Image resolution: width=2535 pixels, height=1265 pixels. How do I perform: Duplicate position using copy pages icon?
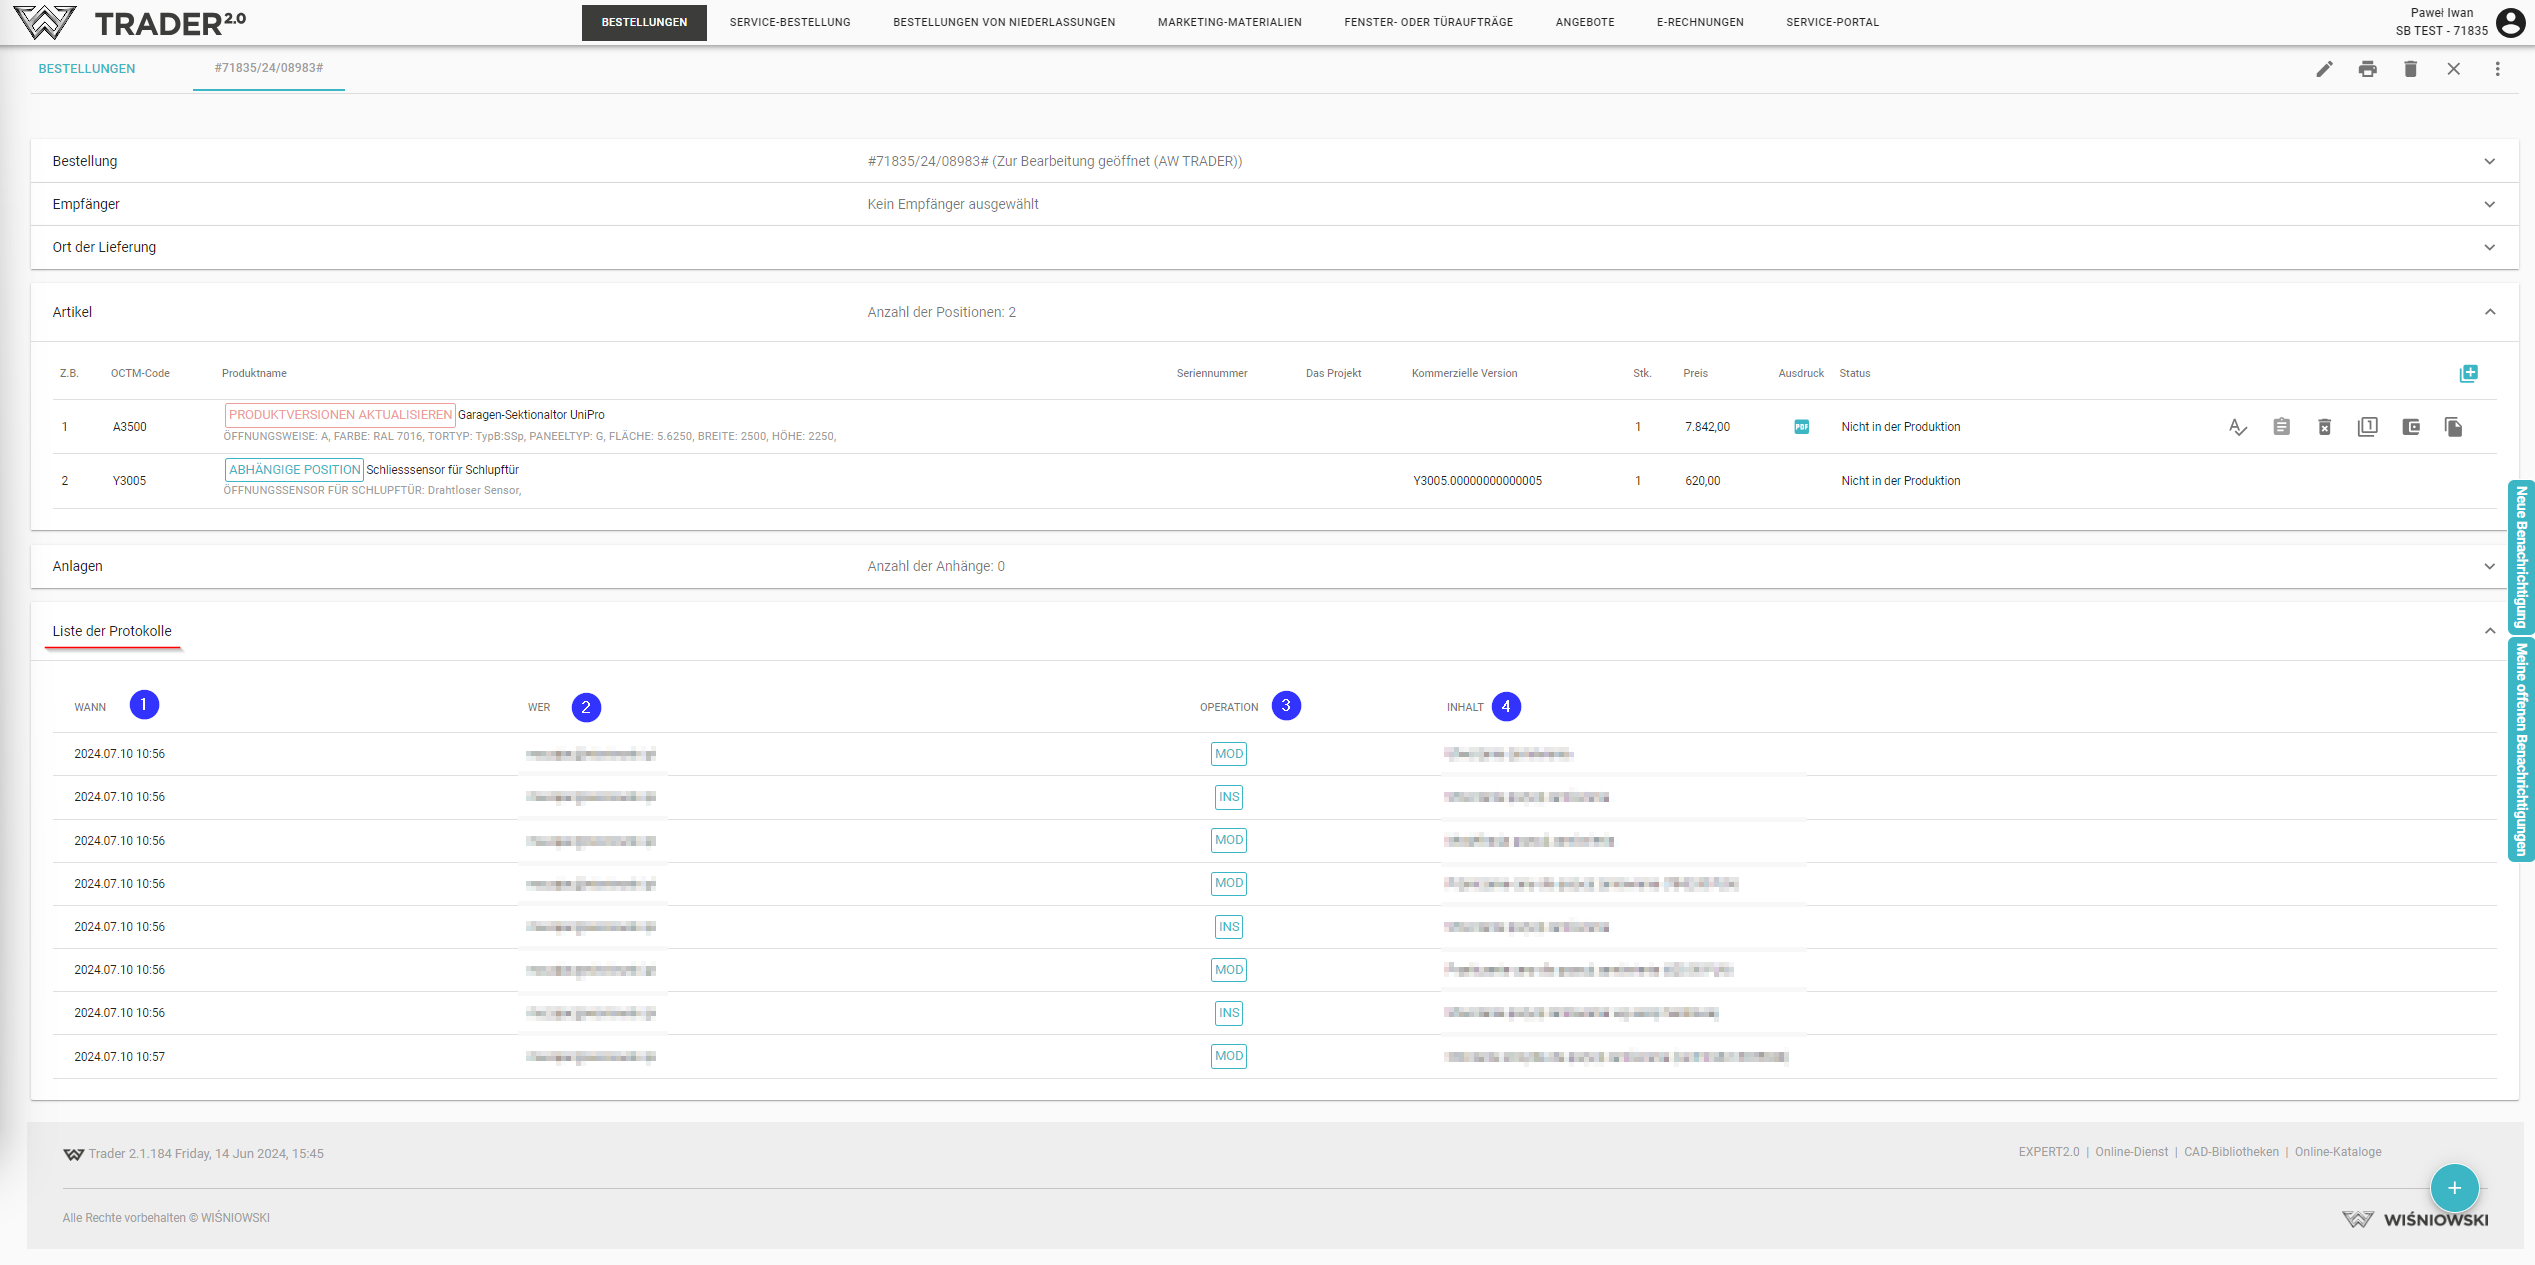2453,427
